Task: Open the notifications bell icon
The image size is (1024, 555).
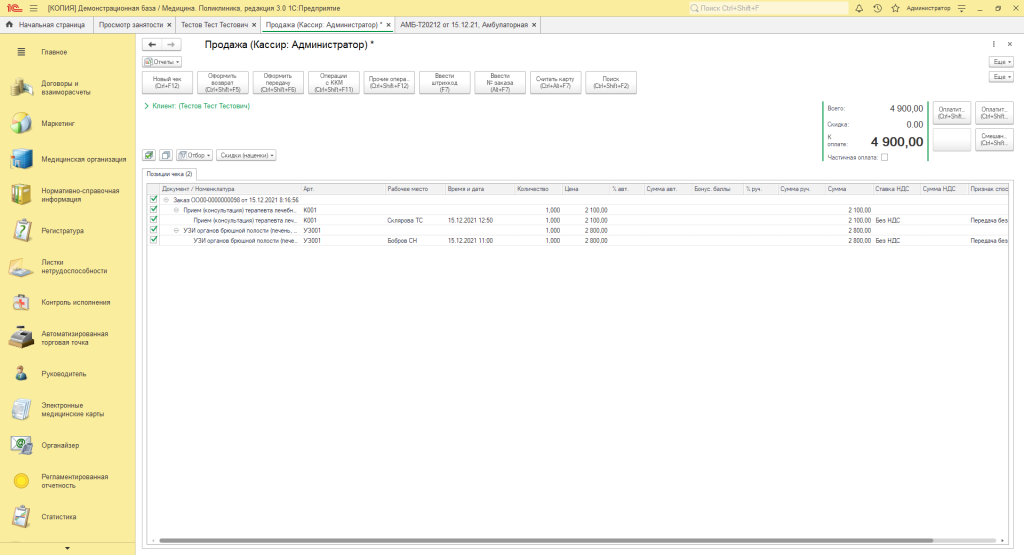Action: (x=860, y=8)
